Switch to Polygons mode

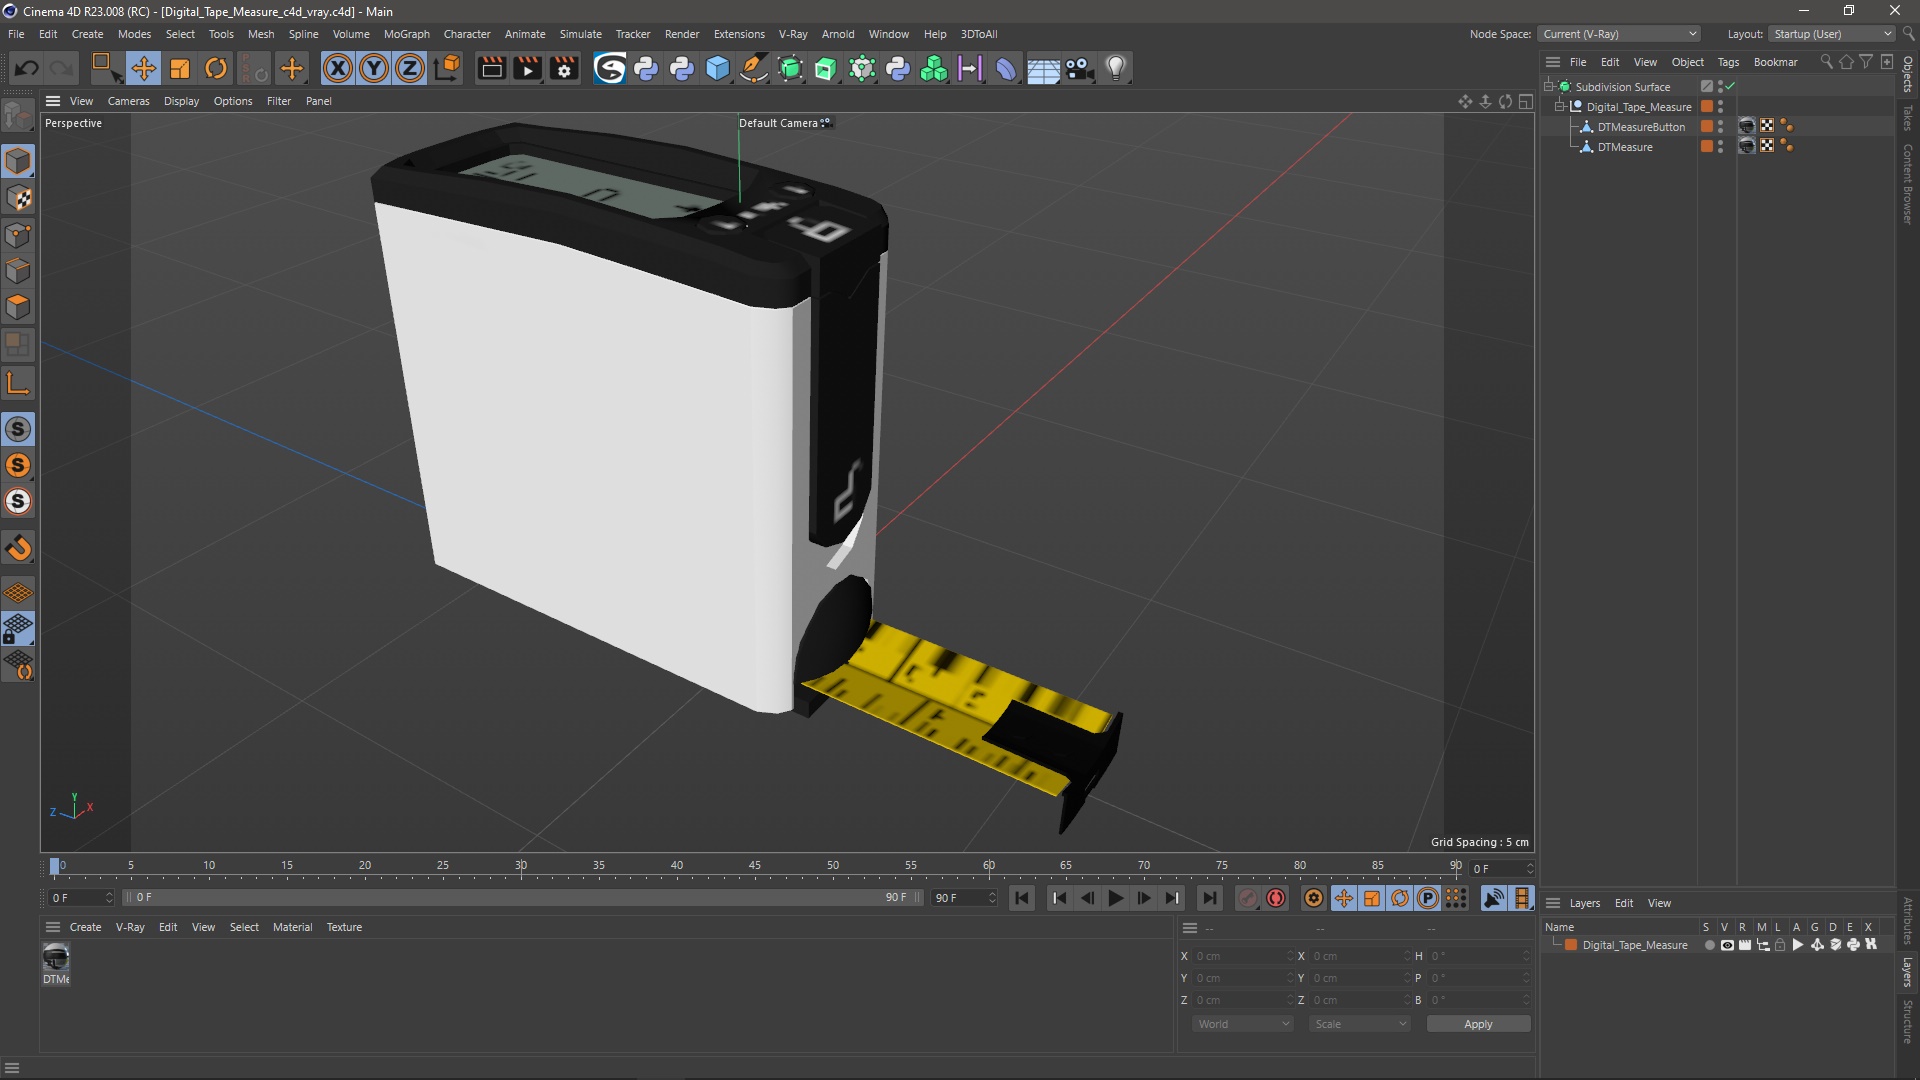pos(18,307)
